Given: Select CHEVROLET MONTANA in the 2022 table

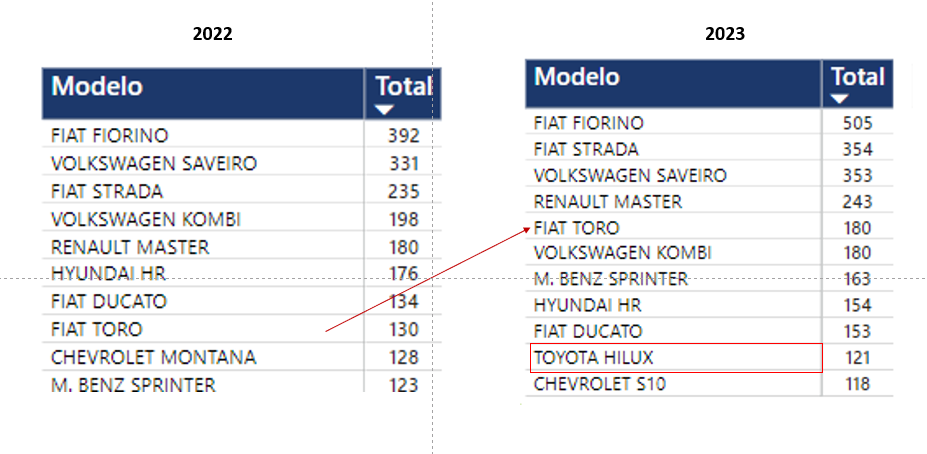Looking at the screenshot, I should tap(153, 357).
